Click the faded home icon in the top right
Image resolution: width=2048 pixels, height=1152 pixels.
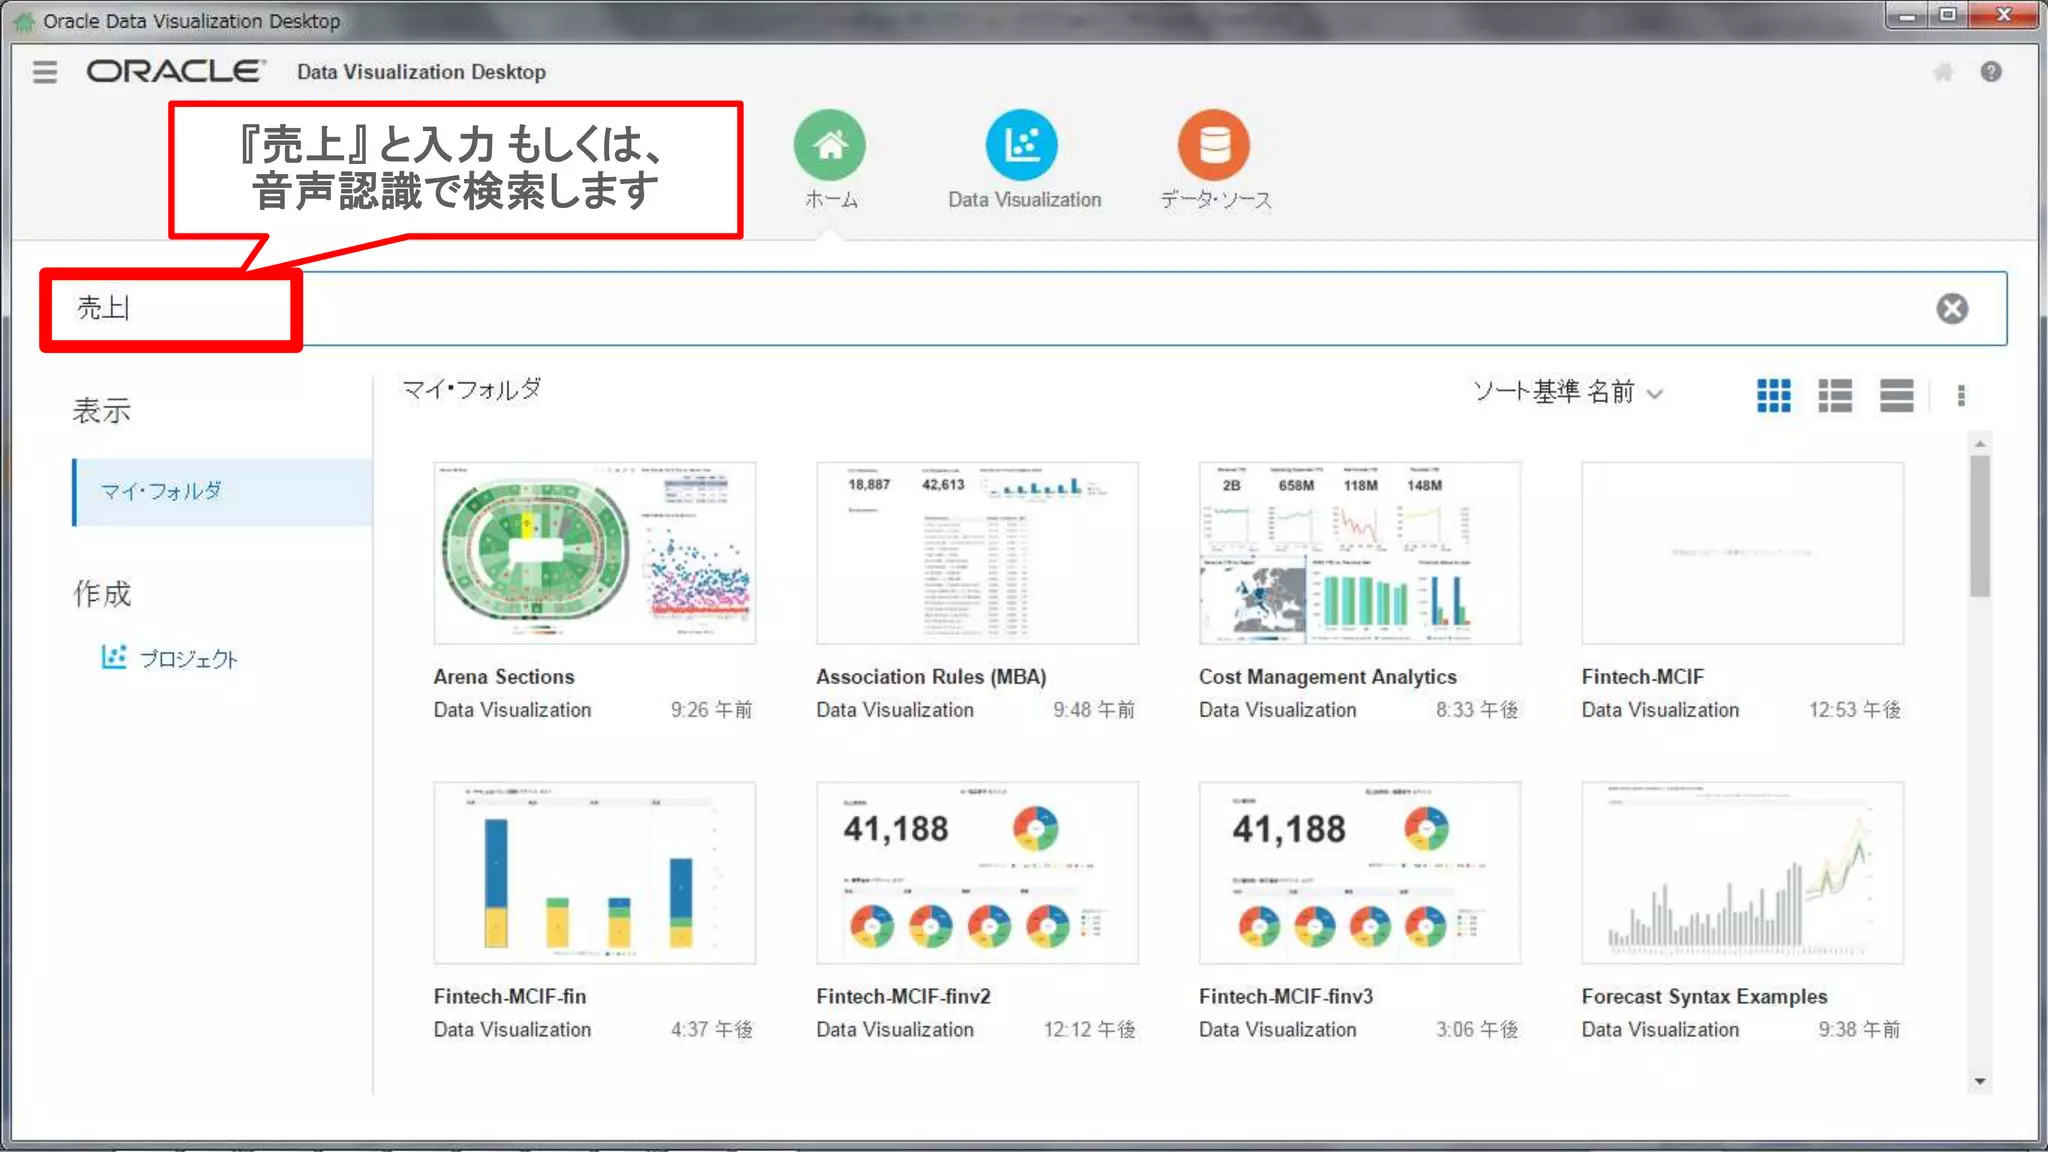[1943, 72]
